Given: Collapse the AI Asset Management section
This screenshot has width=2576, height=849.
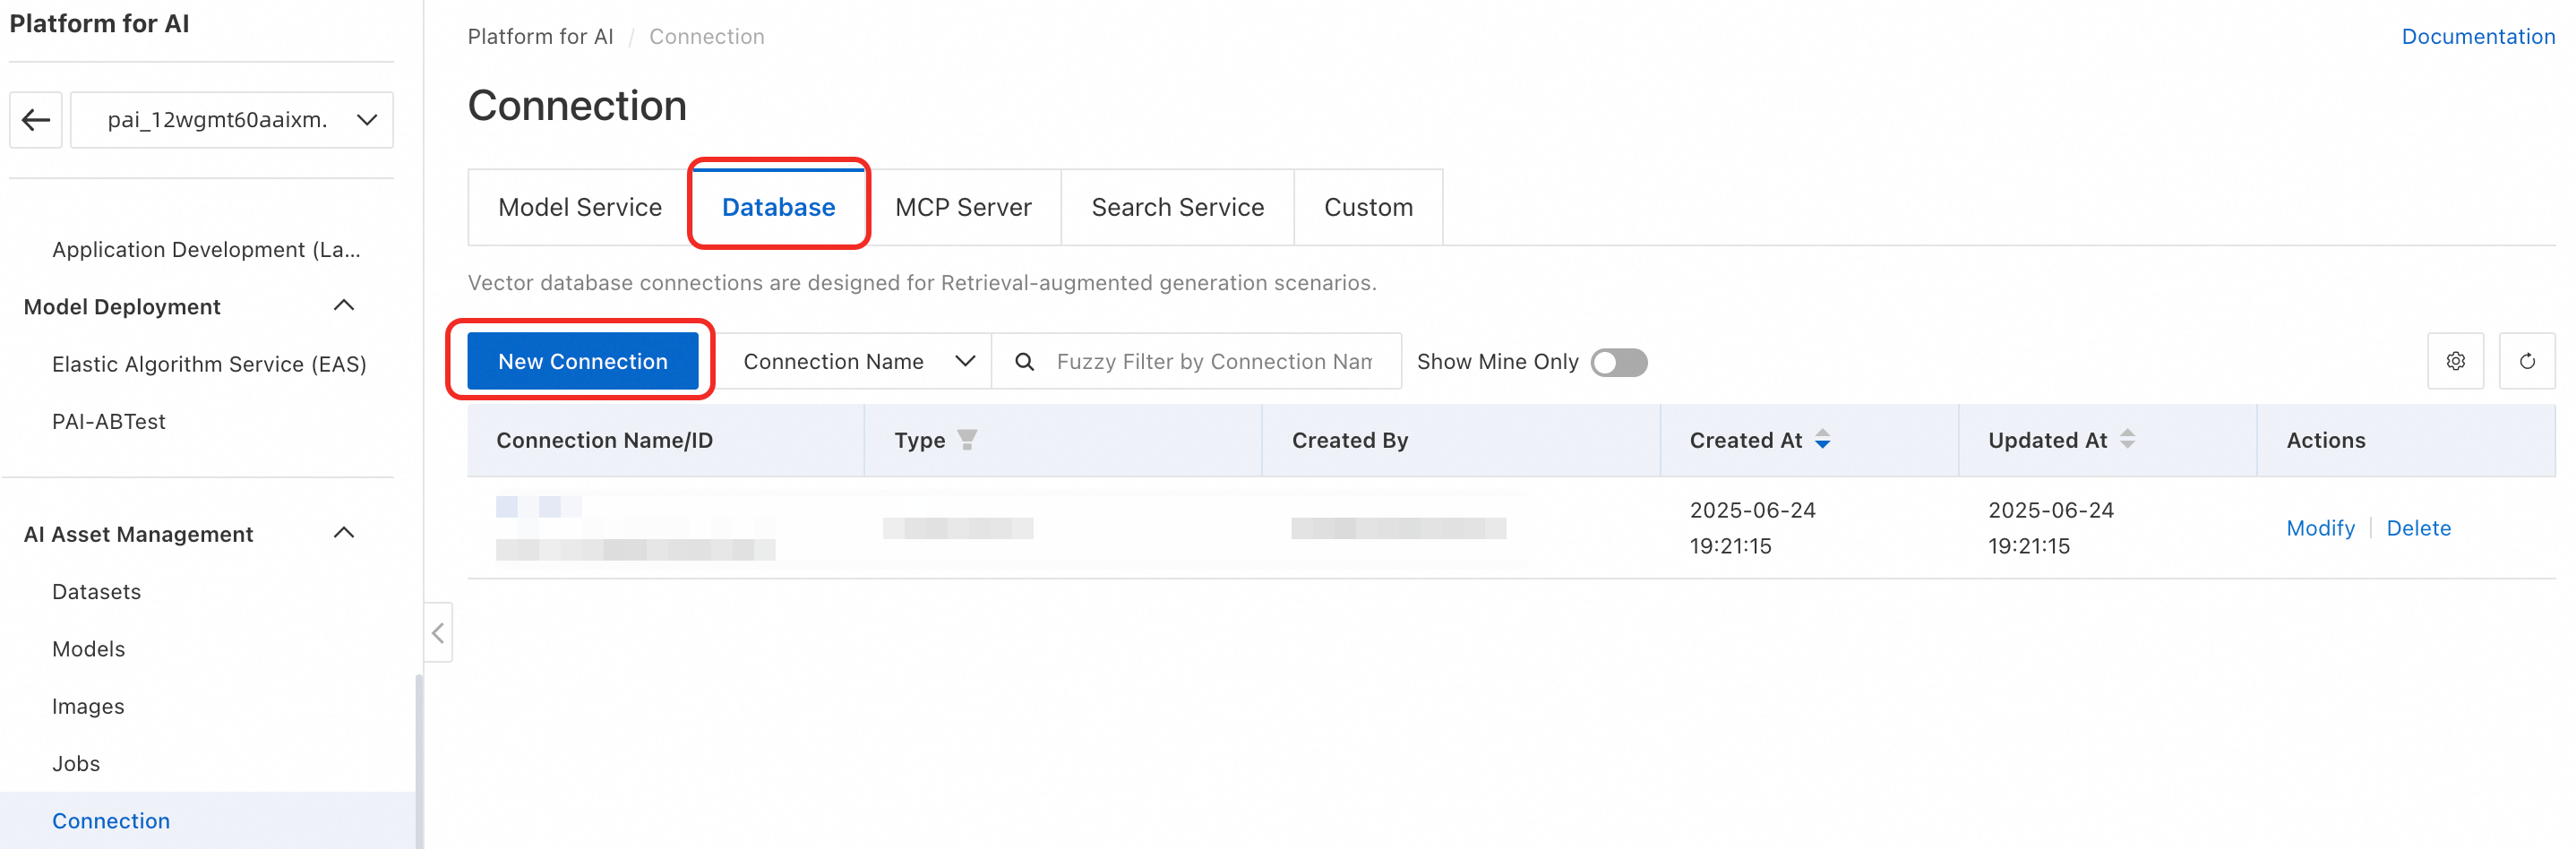Looking at the screenshot, I should (343, 533).
